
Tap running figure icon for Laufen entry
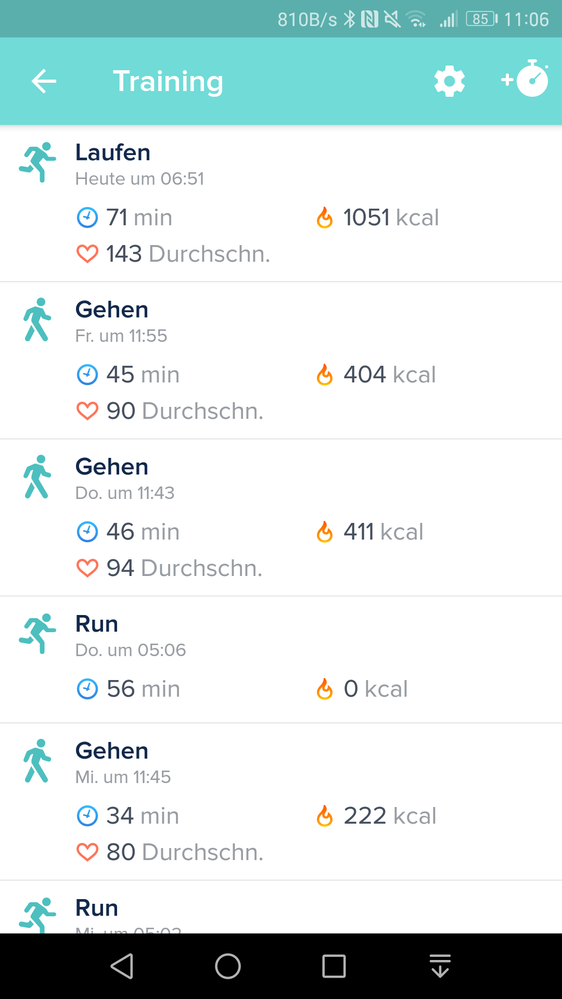click(37, 162)
